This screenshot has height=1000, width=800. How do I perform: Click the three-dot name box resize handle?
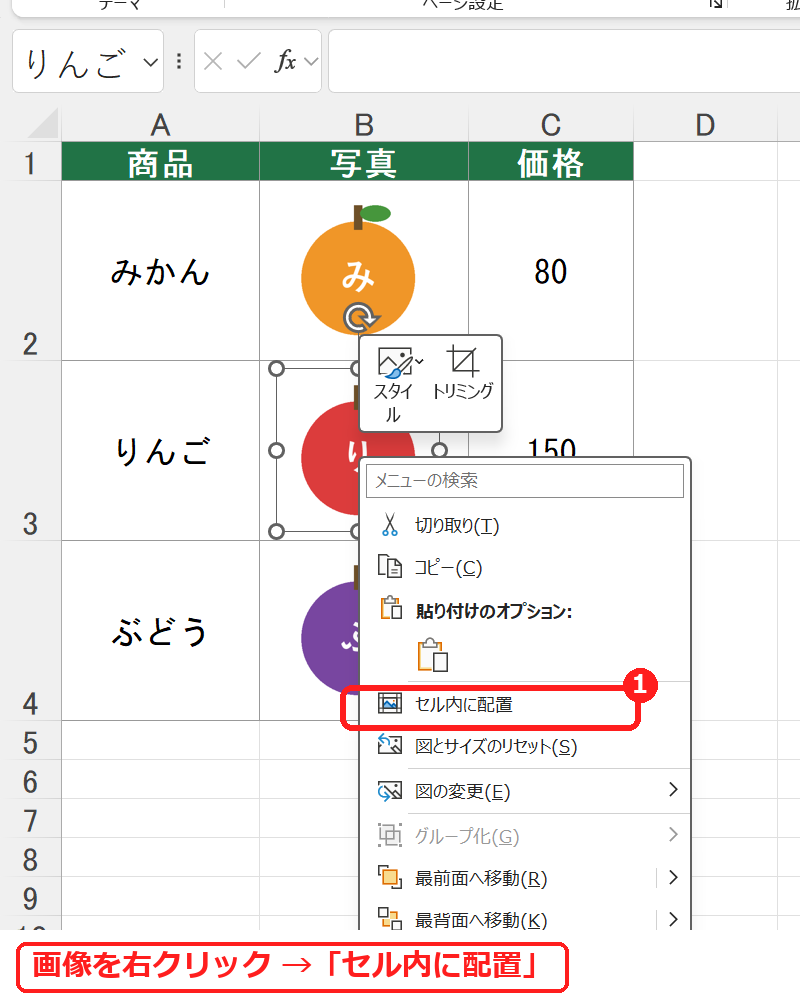tap(179, 61)
